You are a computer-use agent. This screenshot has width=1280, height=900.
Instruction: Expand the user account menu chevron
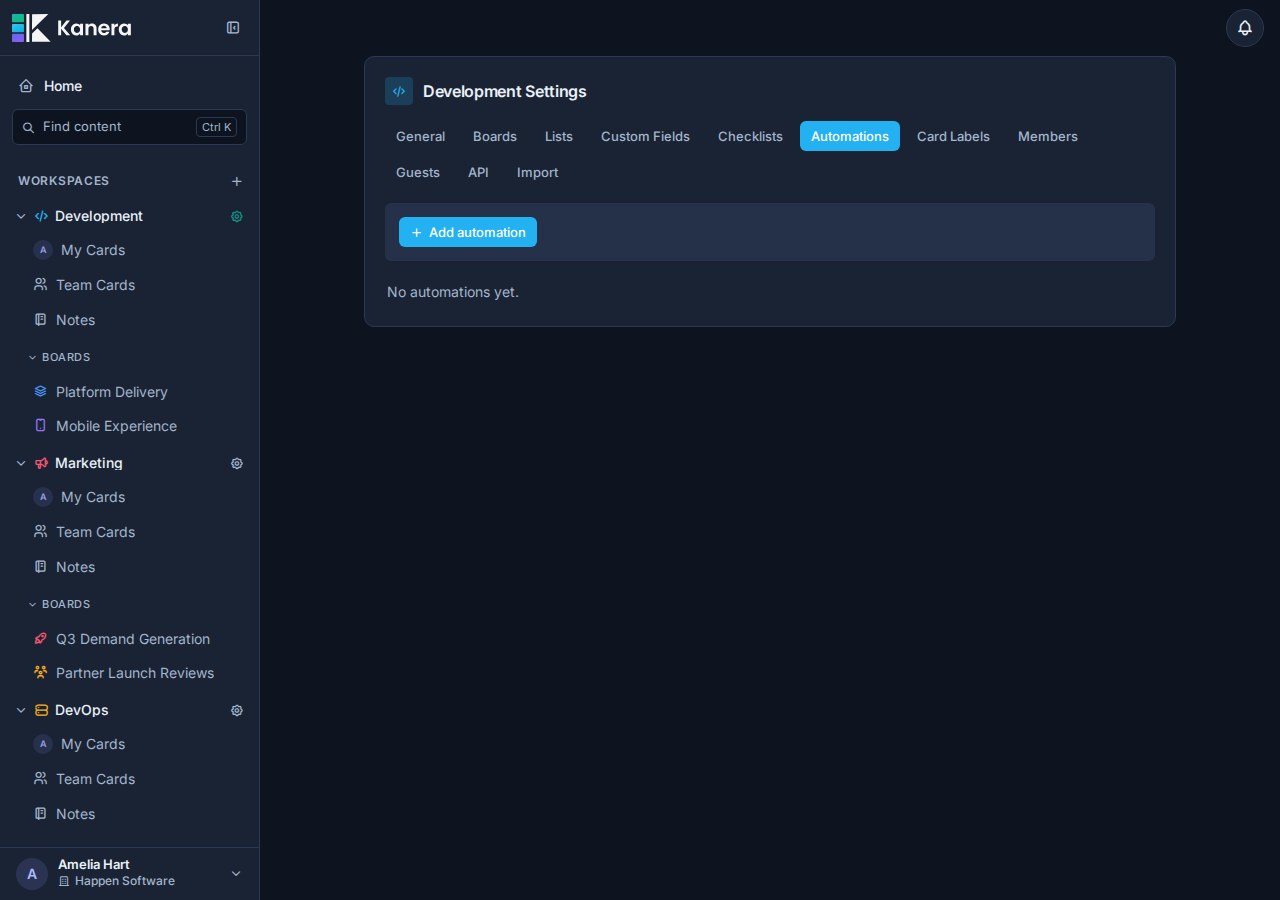(x=236, y=874)
